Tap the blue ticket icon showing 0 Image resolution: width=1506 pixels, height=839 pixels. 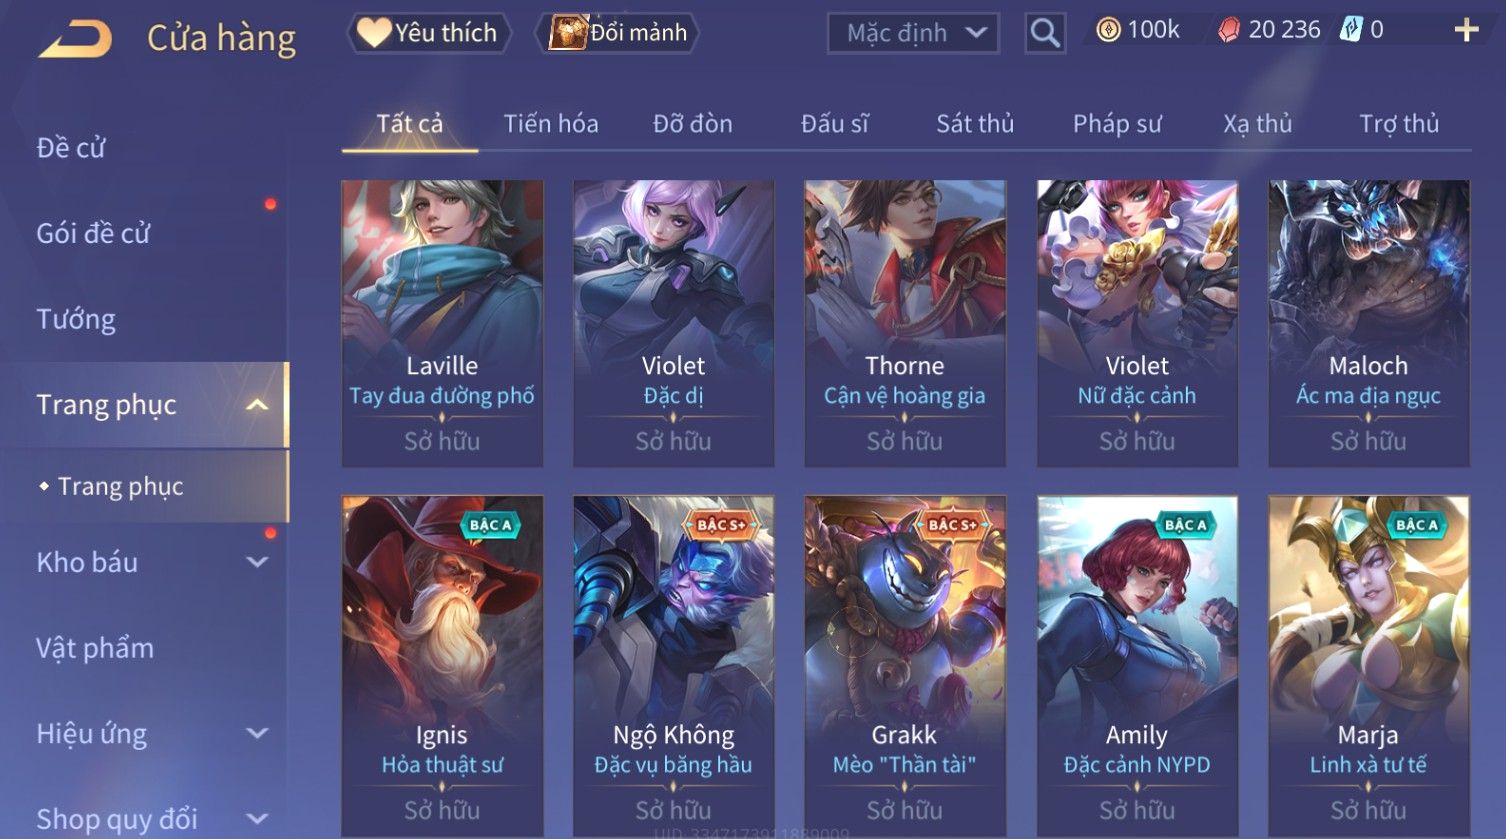pyautogui.click(x=1351, y=30)
